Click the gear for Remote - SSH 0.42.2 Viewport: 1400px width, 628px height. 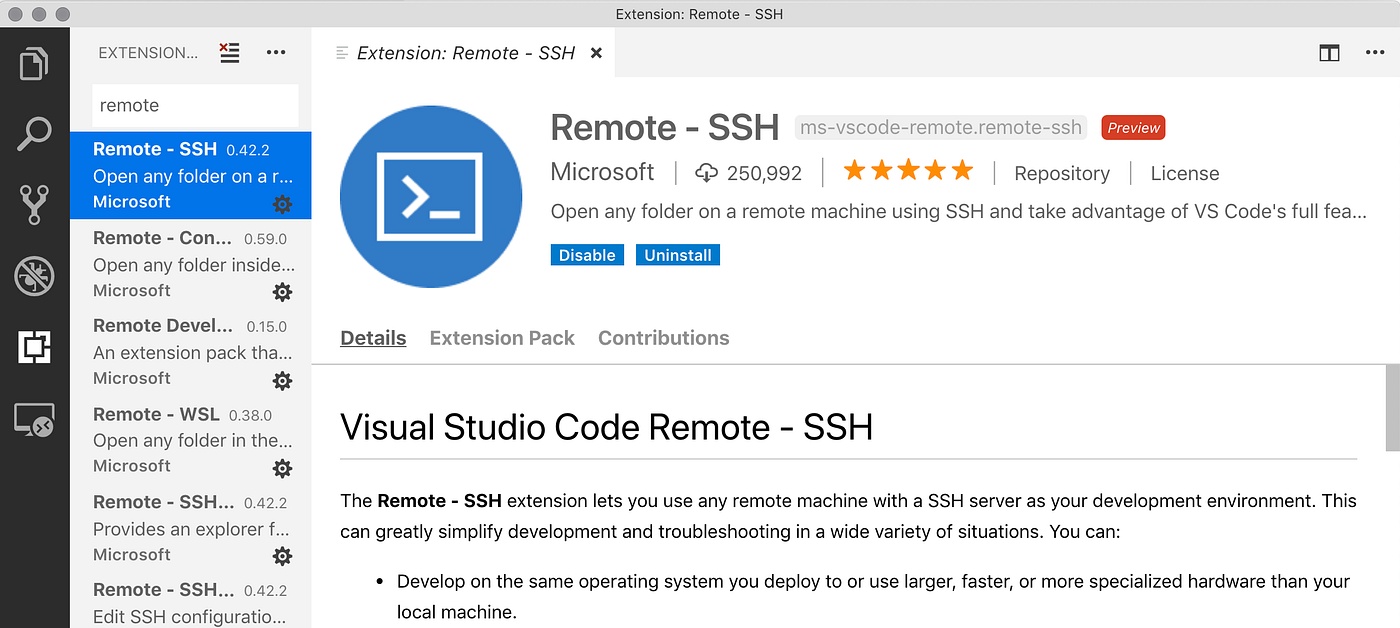tap(283, 204)
